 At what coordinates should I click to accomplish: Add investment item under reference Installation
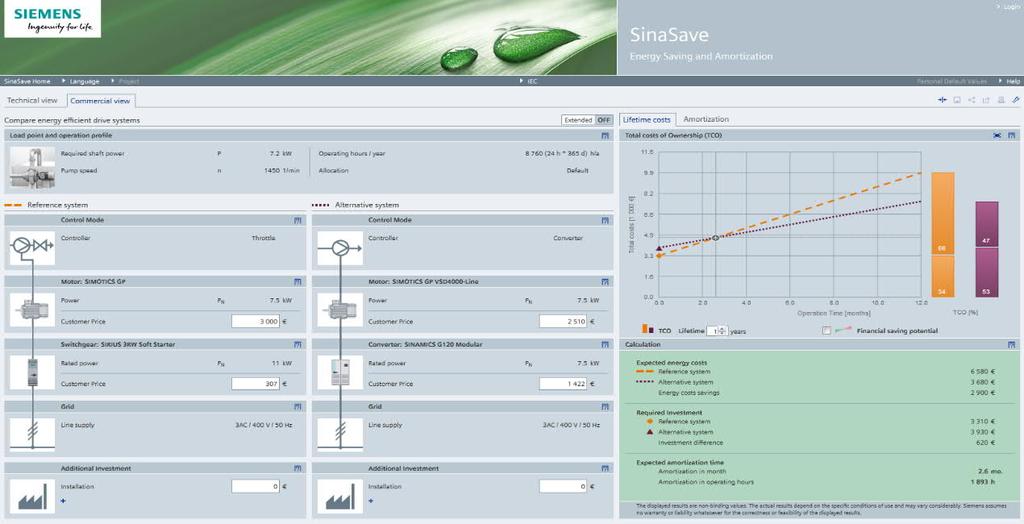63,500
